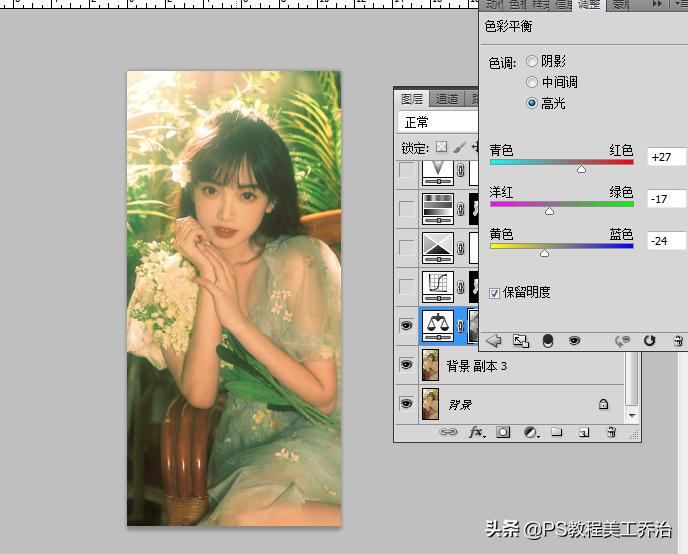This screenshot has height=554, width=688.
Task: Select the gradient map adjustment layer thumbnail
Action: pyautogui.click(x=437, y=209)
